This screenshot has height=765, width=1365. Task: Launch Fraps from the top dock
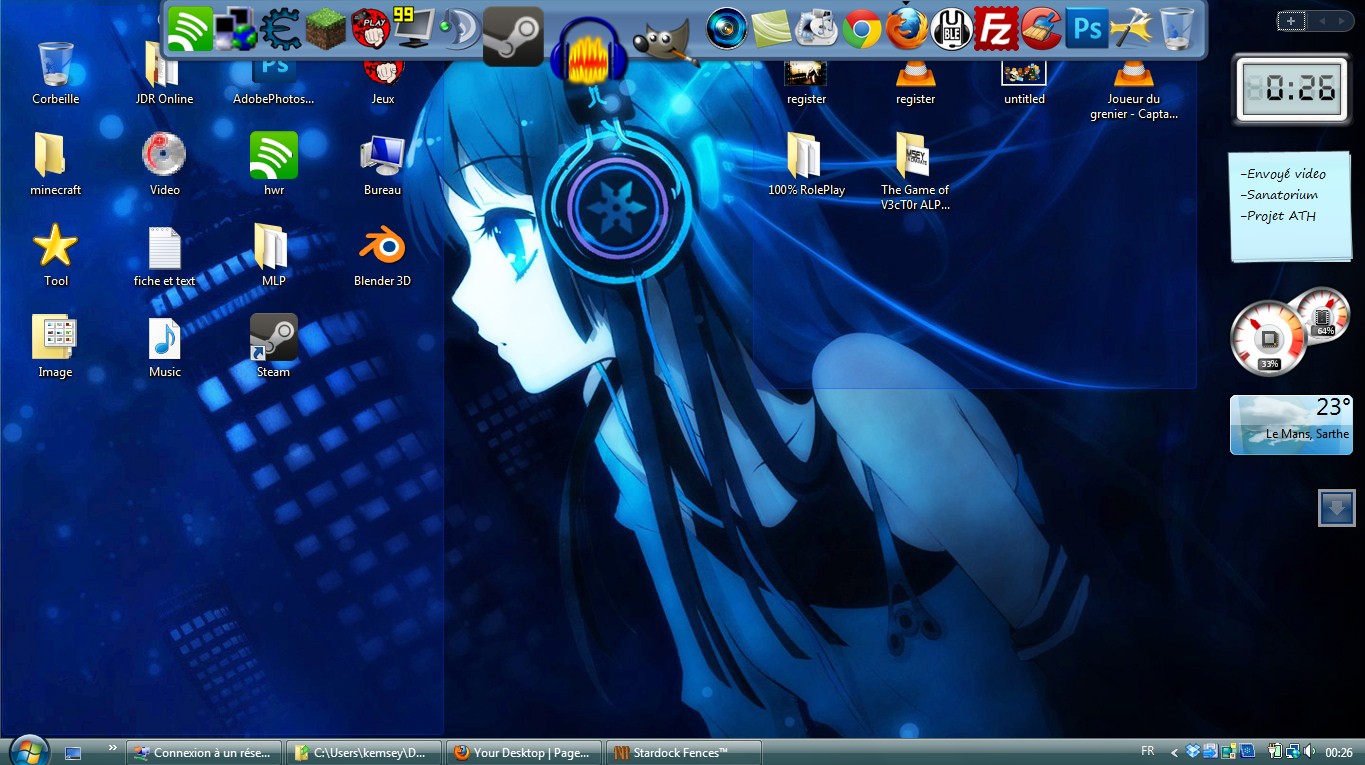point(414,29)
